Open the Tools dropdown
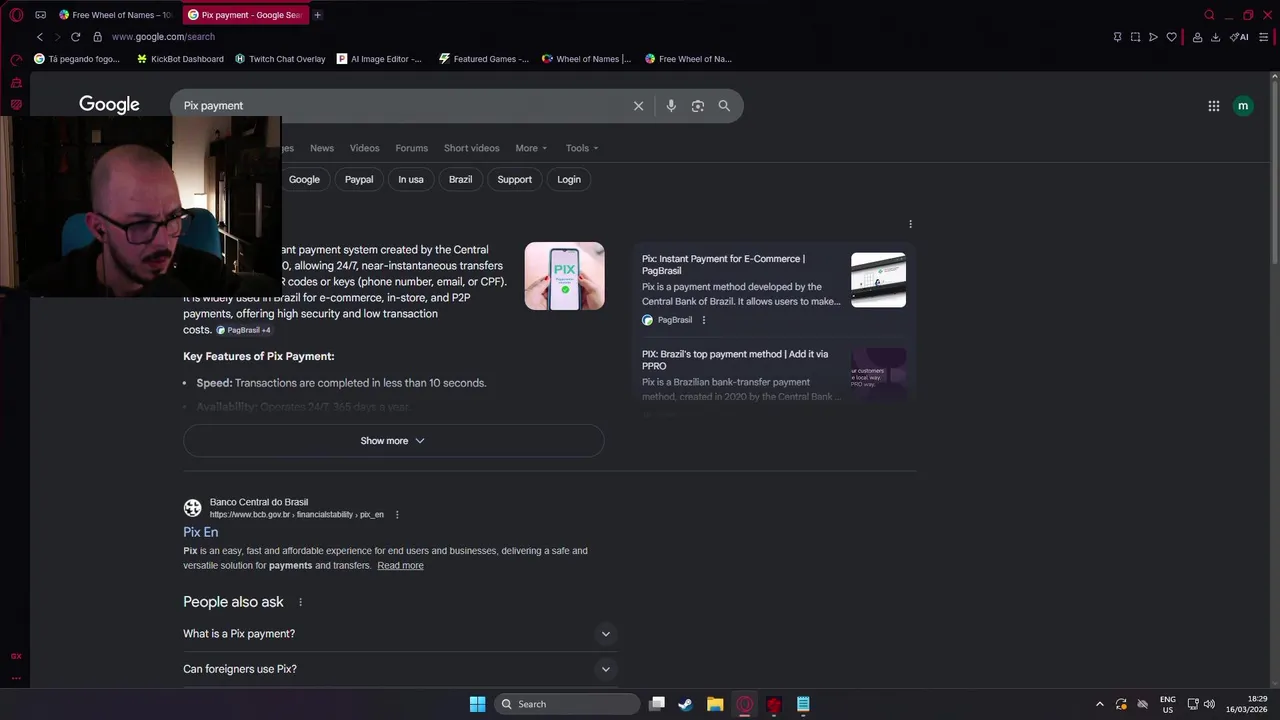The height and width of the screenshot is (720, 1280). [x=582, y=148]
